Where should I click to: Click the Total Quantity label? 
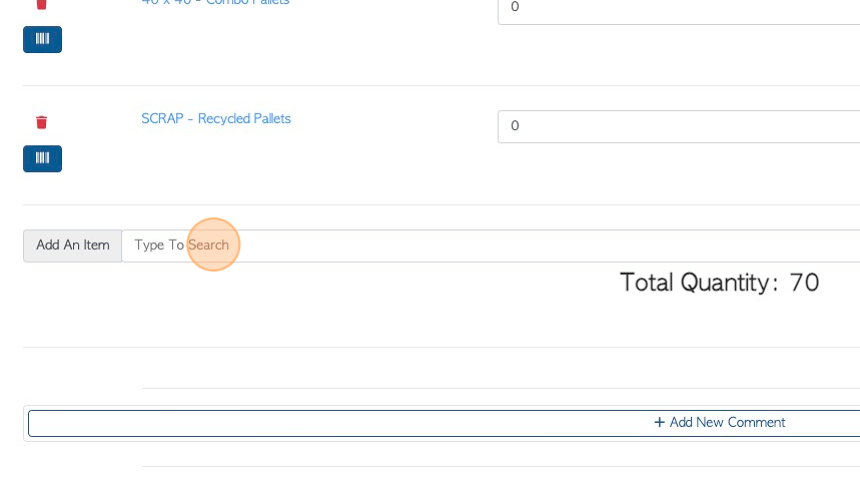click(x=698, y=283)
